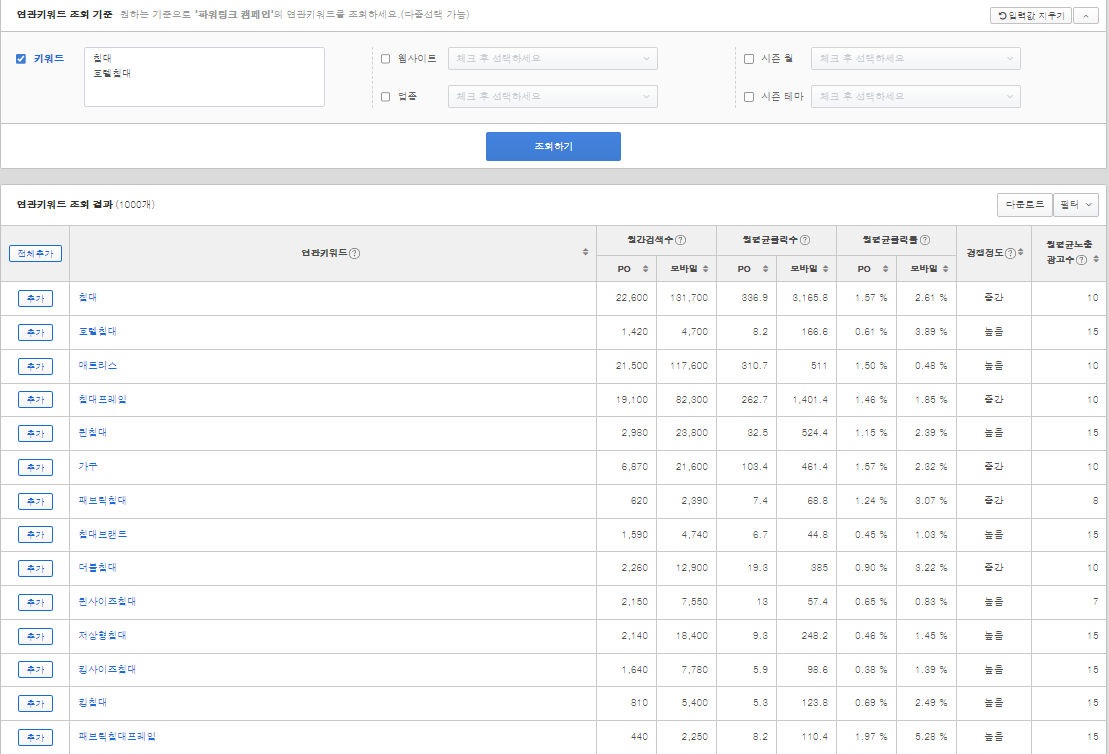Open the 퀸사이즈침대 keyword link
The height and width of the screenshot is (754, 1109).
(x=108, y=601)
